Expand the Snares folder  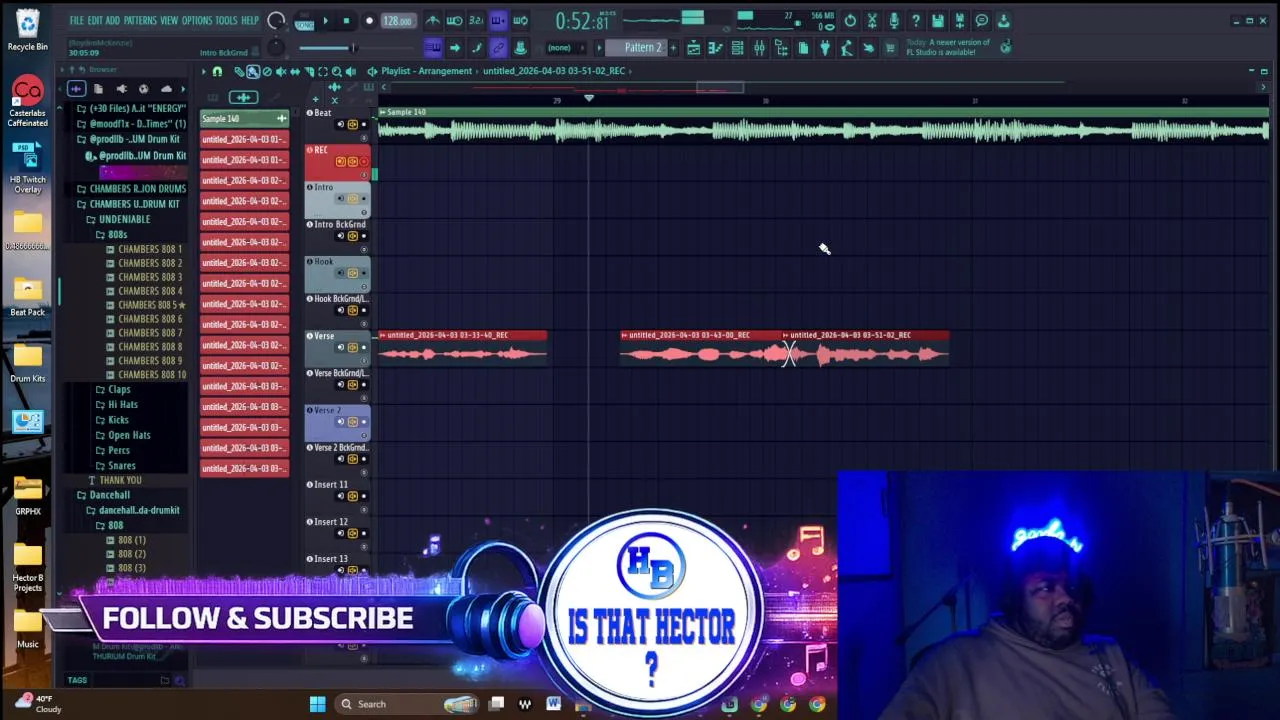pyautogui.click(x=115, y=465)
